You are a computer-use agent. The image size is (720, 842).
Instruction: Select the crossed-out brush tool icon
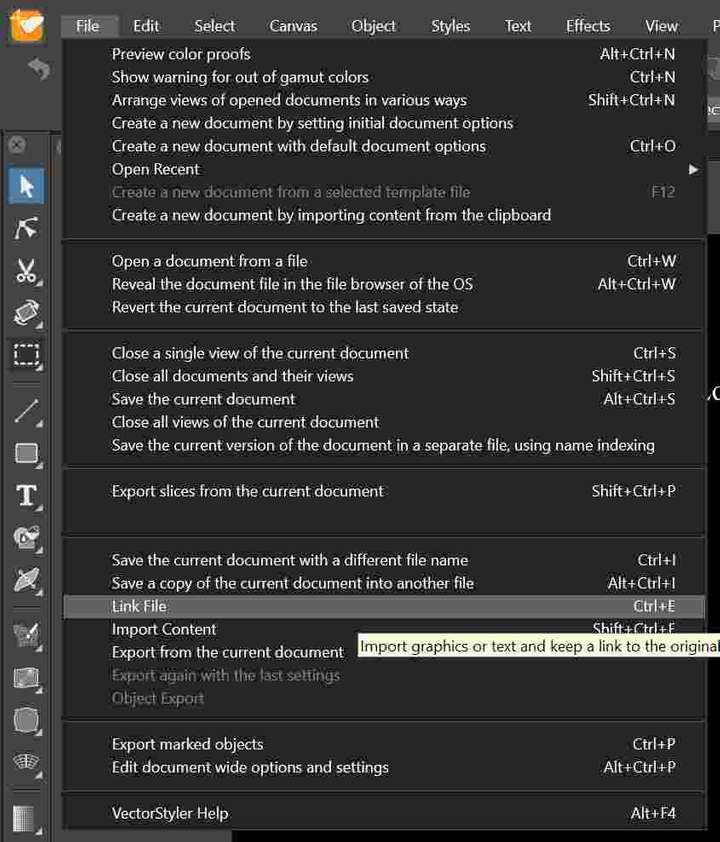[26, 580]
